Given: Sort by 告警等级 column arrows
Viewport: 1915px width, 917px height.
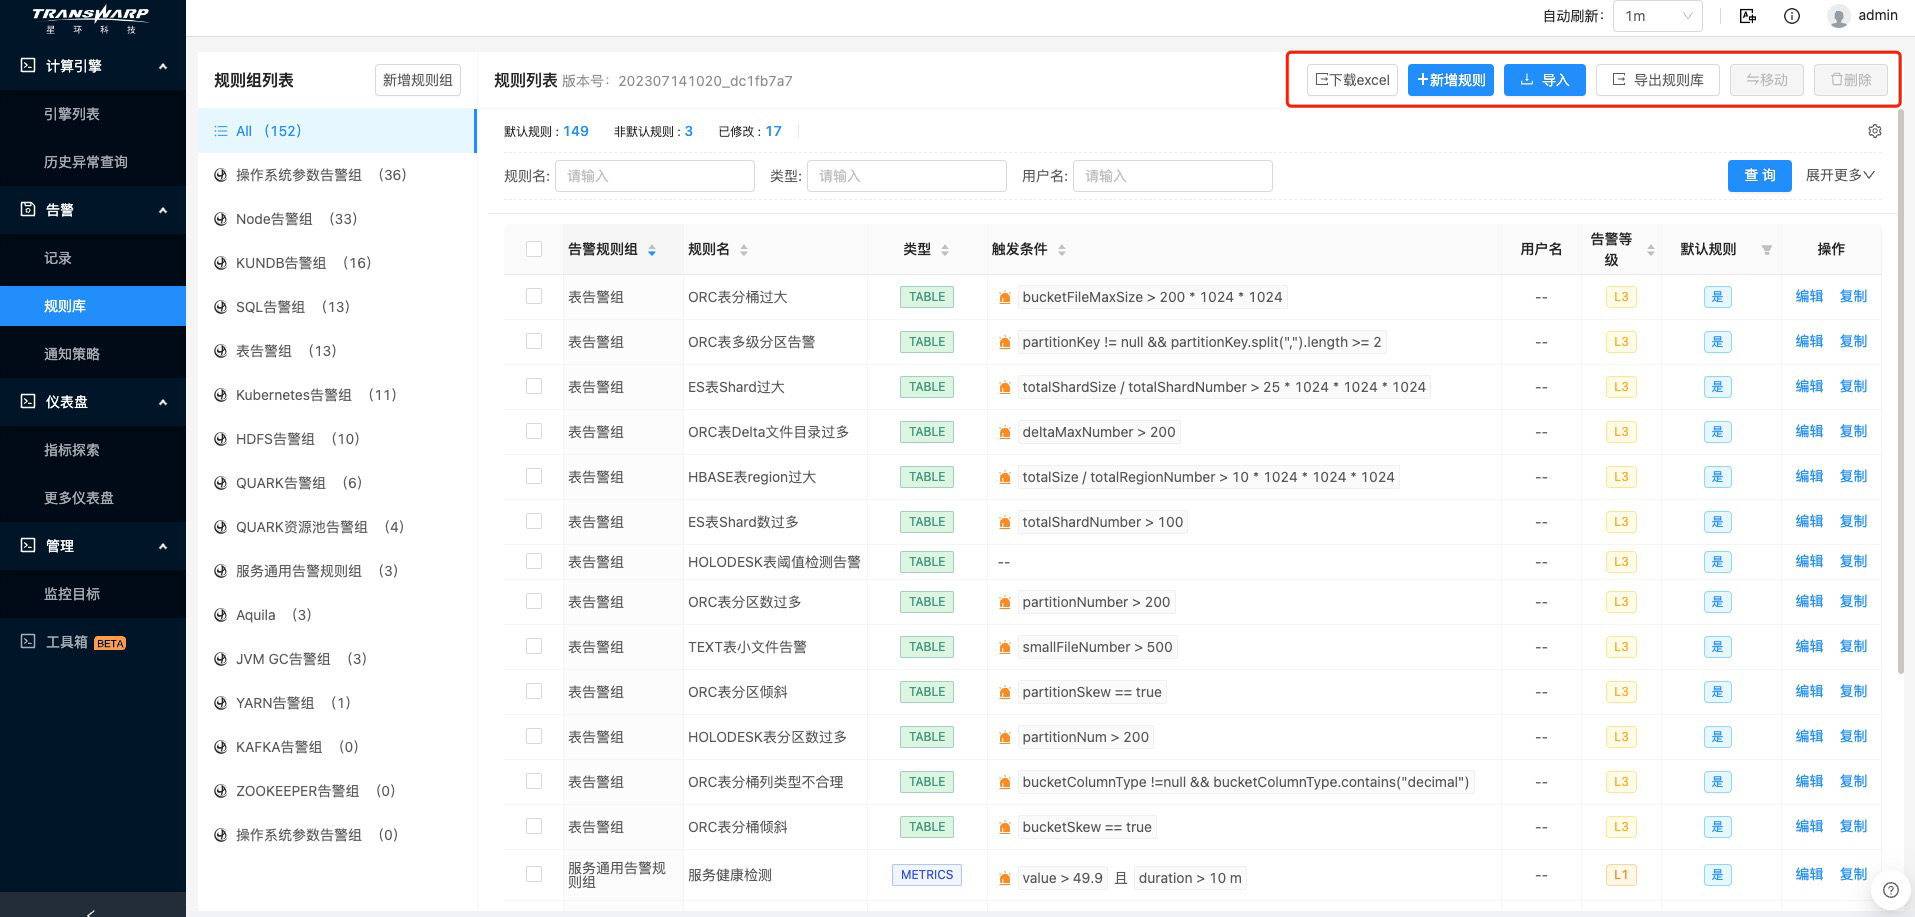Looking at the screenshot, I should tap(1651, 250).
